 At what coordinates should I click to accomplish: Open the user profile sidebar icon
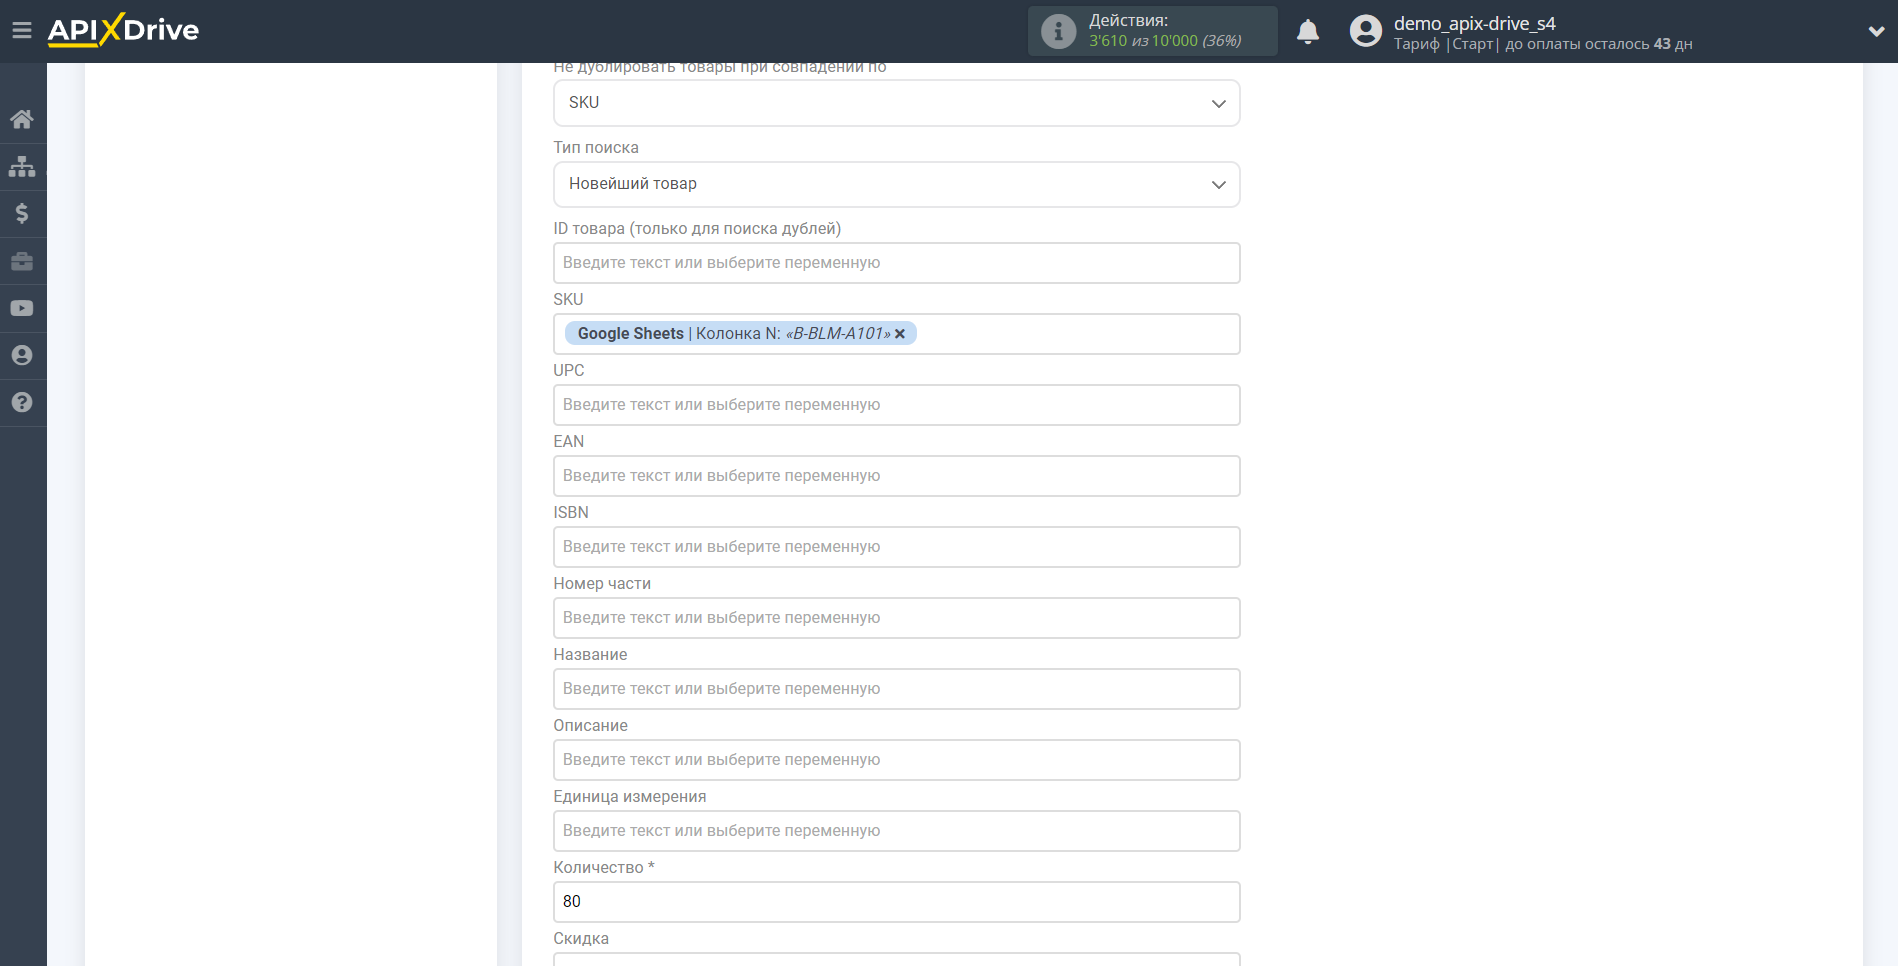(22, 355)
